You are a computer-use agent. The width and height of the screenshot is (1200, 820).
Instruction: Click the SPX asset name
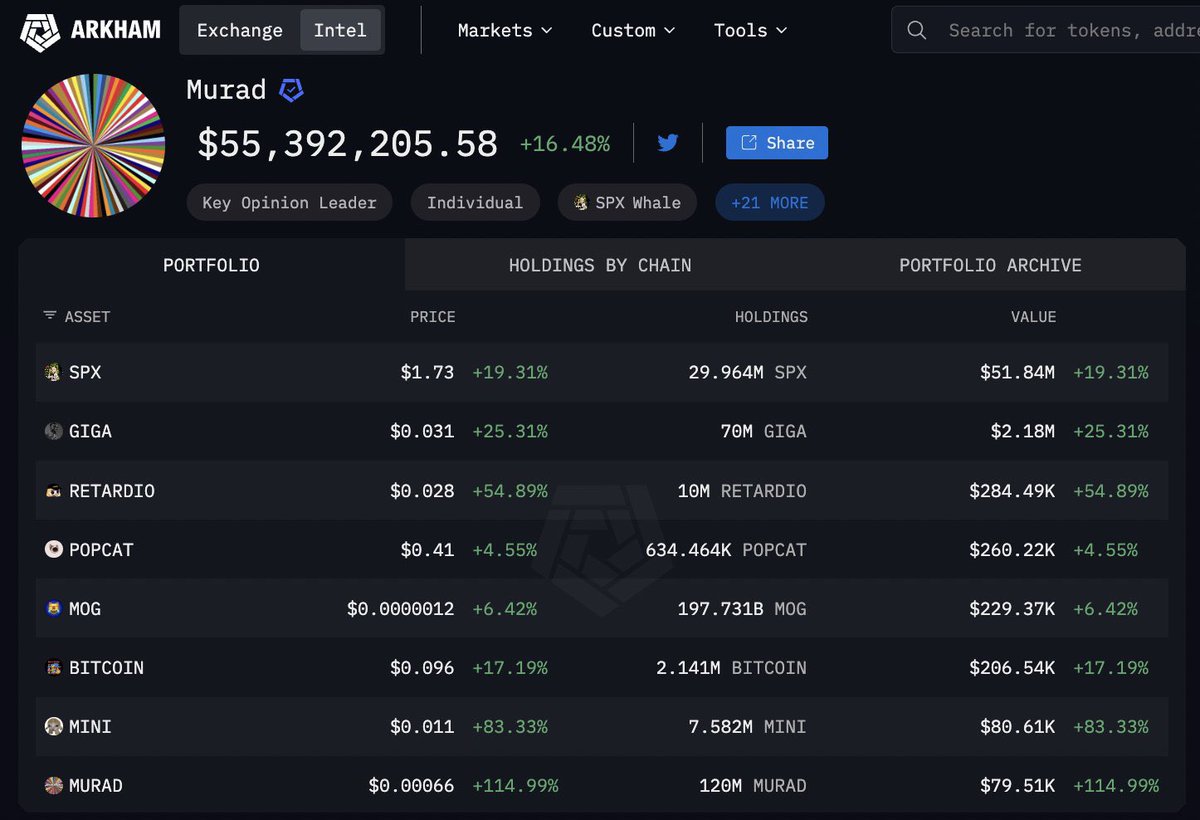point(85,372)
